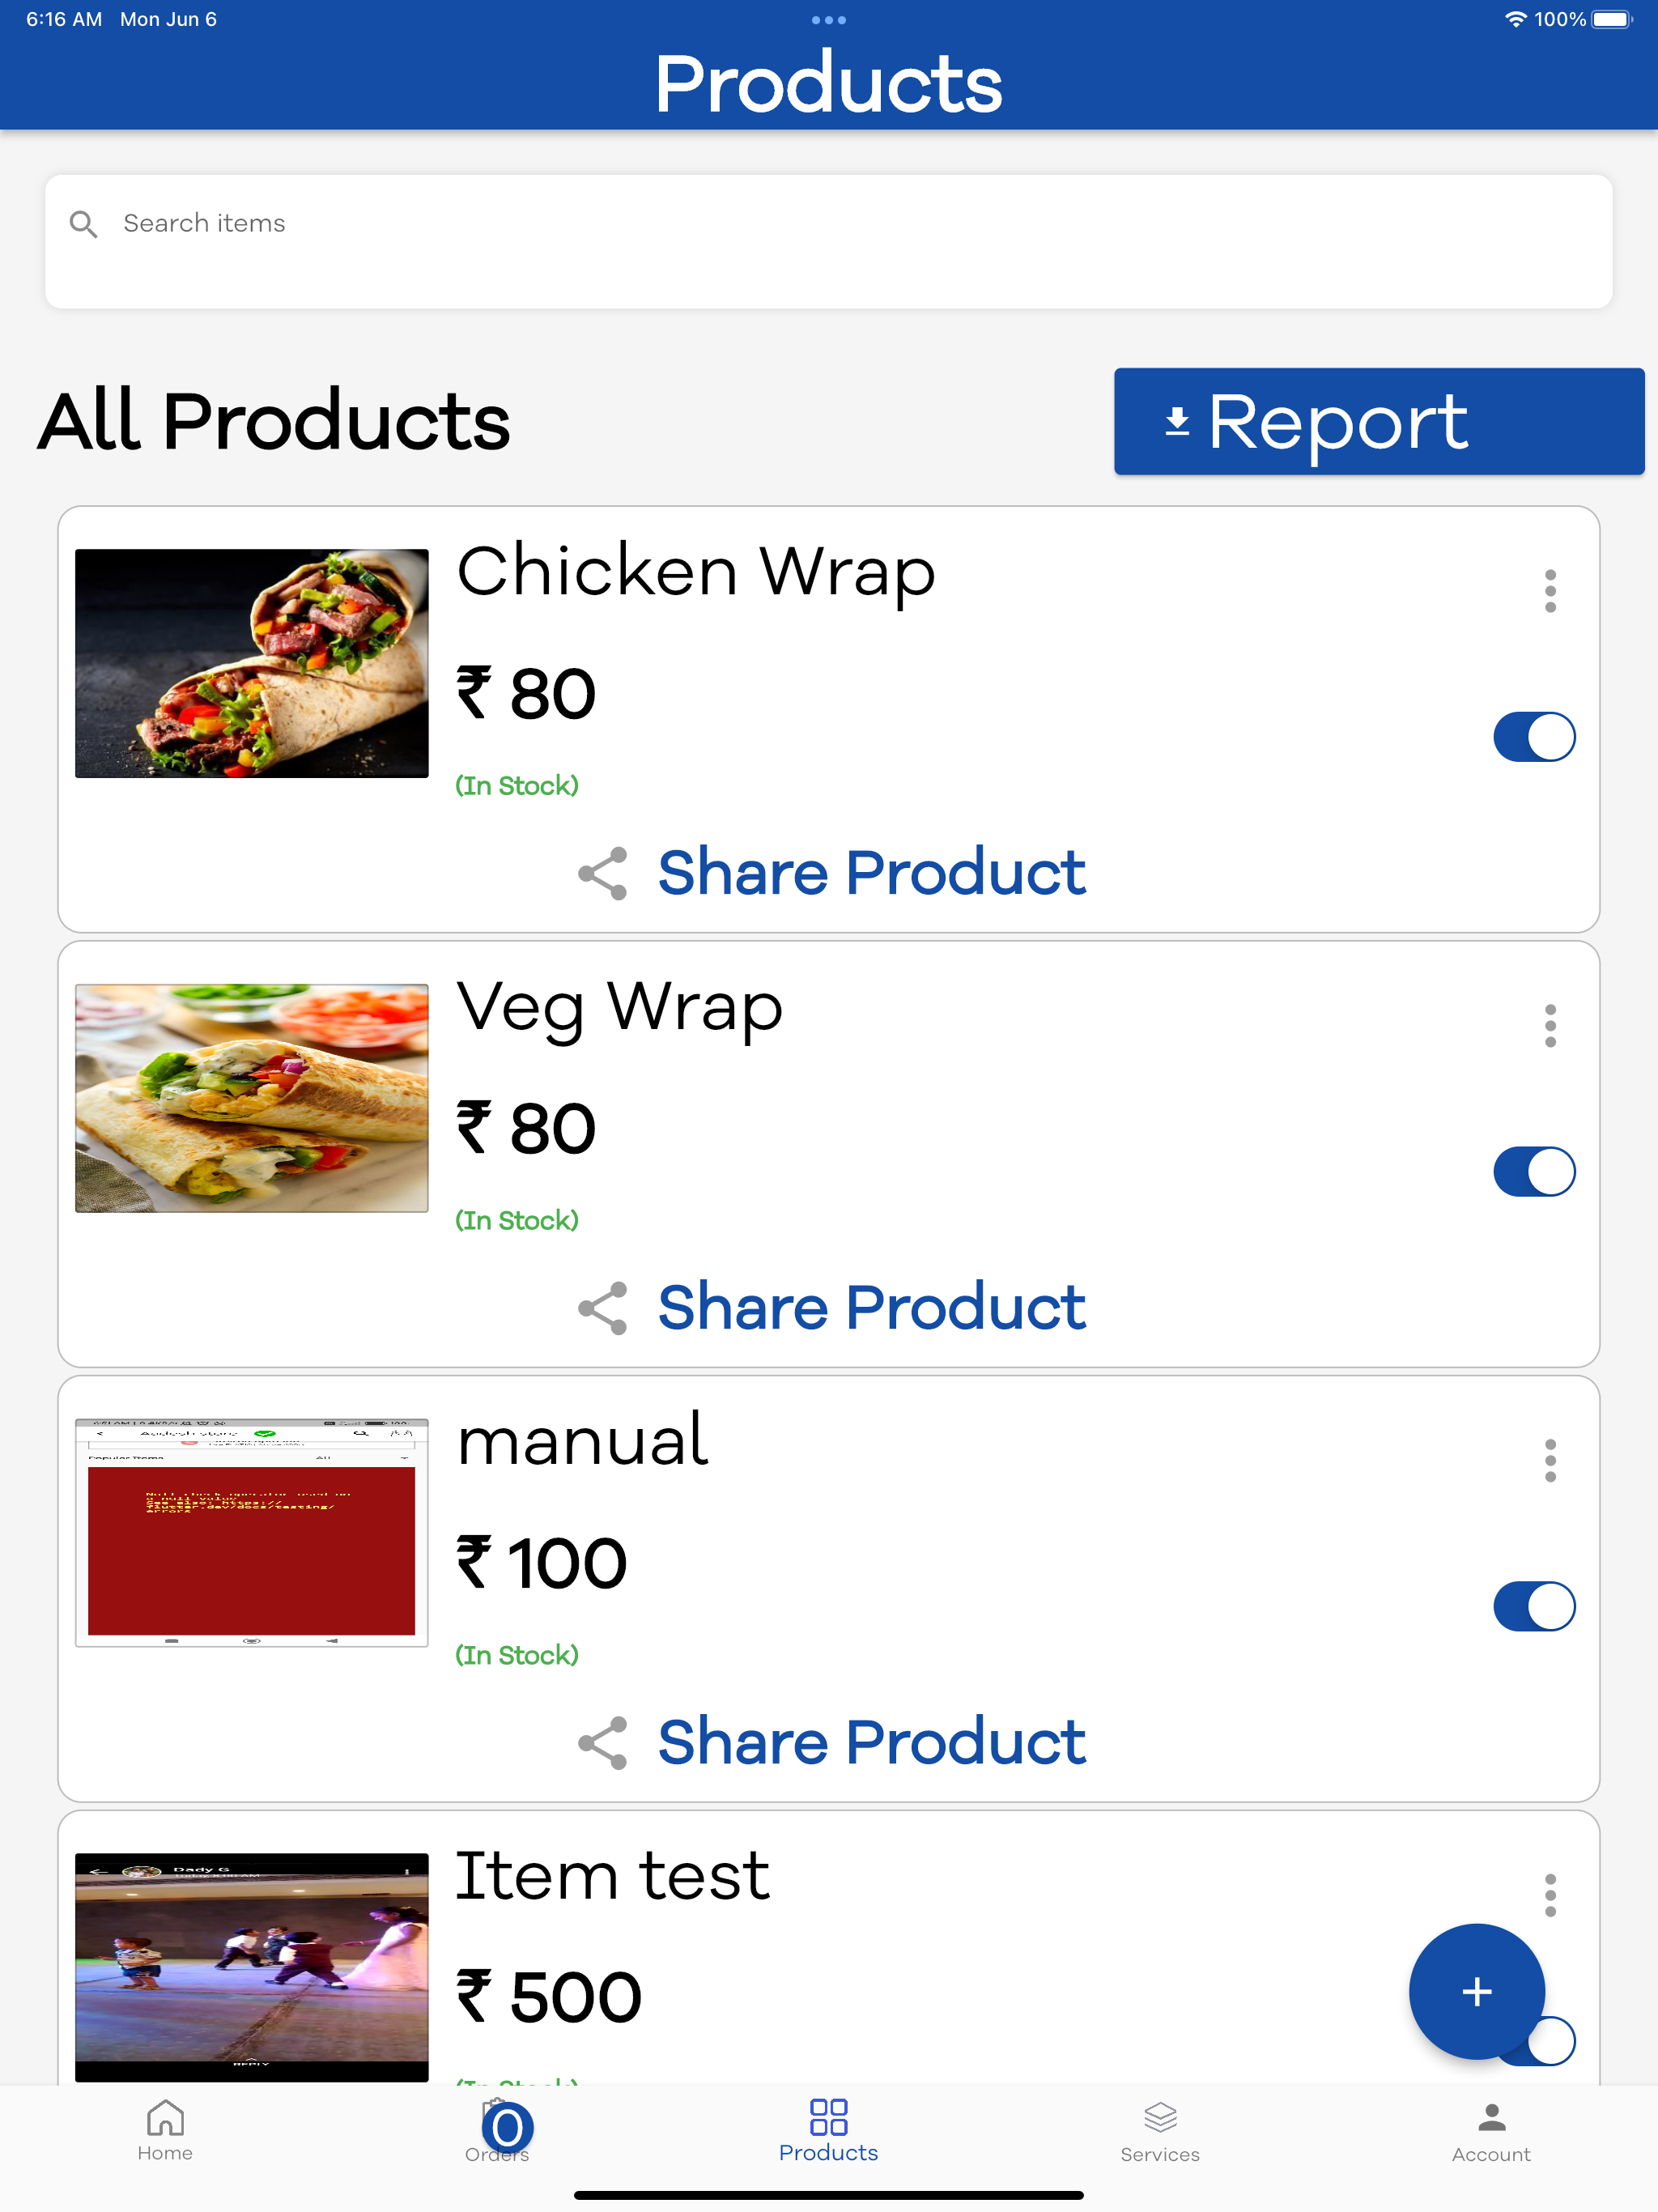Tap the share icon under Chicken Wrap
Screen dimensions: 1658x2212
pyautogui.click(x=603, y=873)
